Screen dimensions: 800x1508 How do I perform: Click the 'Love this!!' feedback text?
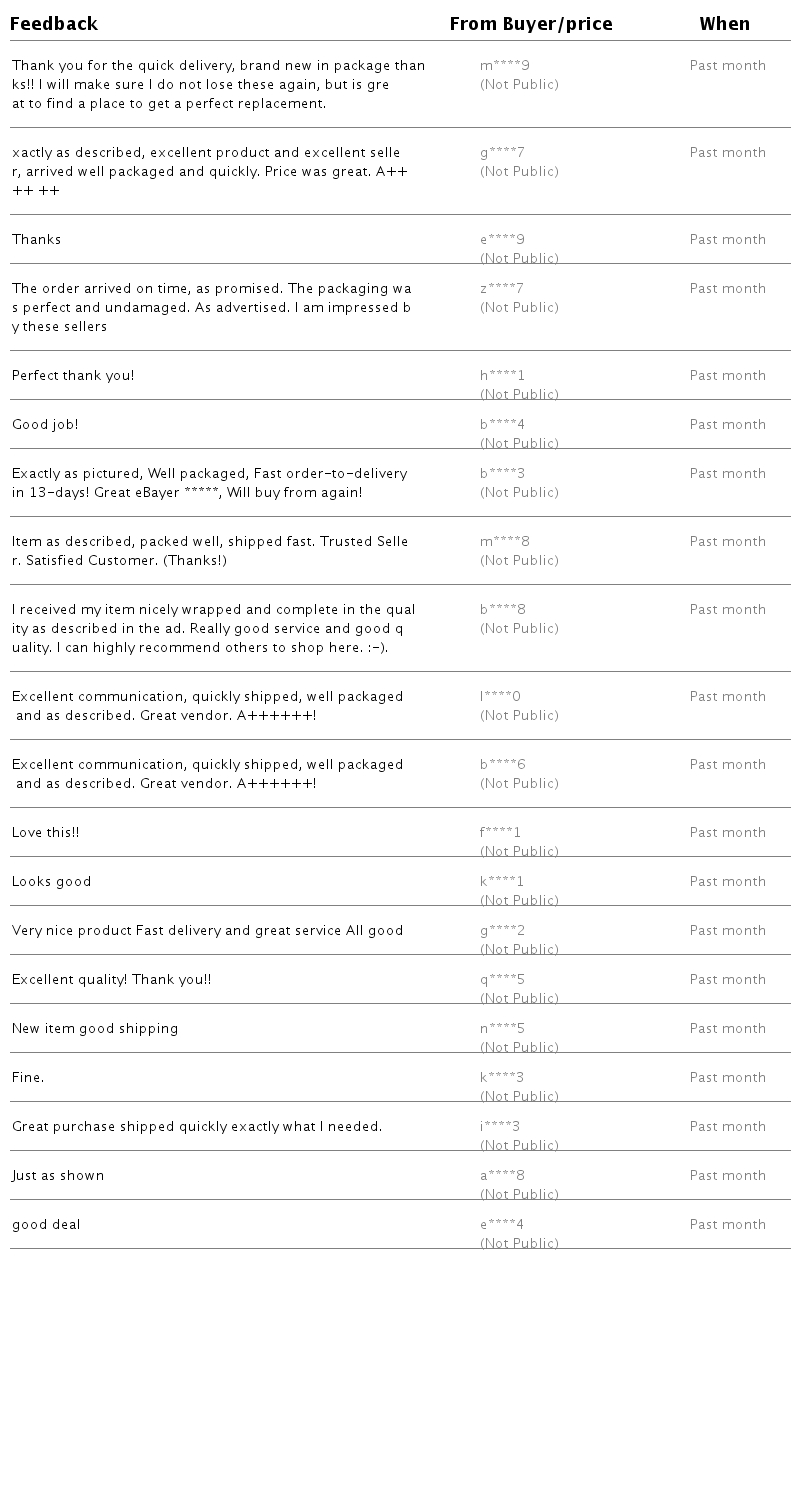(x=46, y=833)
